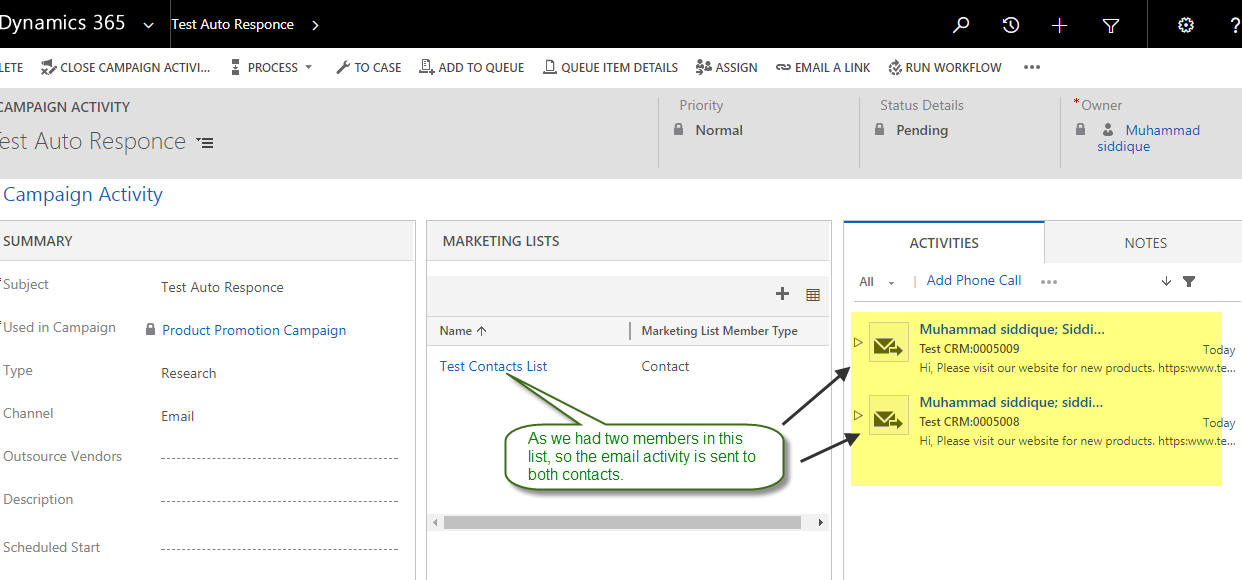
Task: Expand the Test CRM:0005008 email activity
Action: [858, 414]
